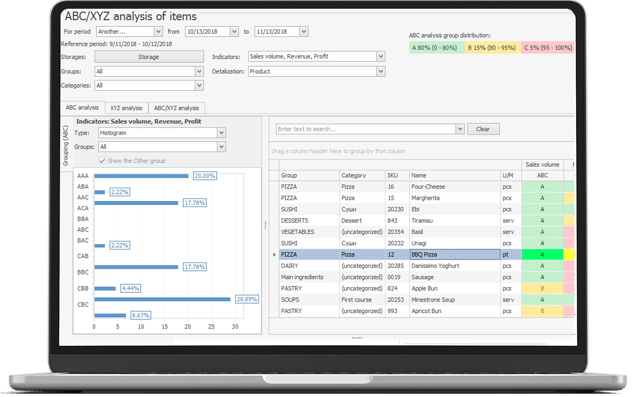Click the DESSERTS group cell
Viewport: 636px width, 397px height.
309,221
